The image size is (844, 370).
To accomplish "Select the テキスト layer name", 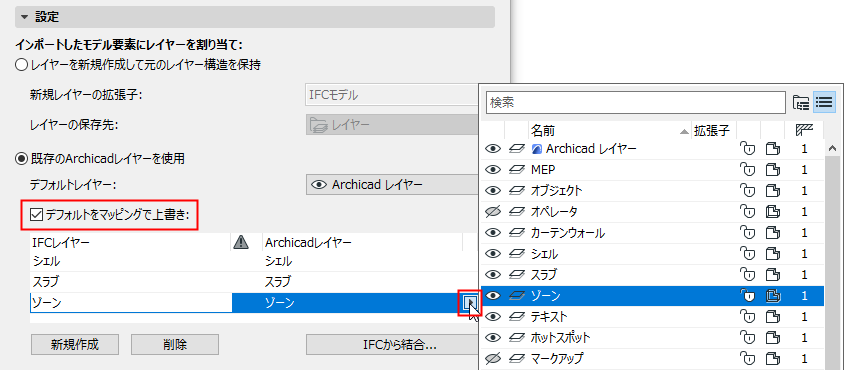I will (550, 317).
